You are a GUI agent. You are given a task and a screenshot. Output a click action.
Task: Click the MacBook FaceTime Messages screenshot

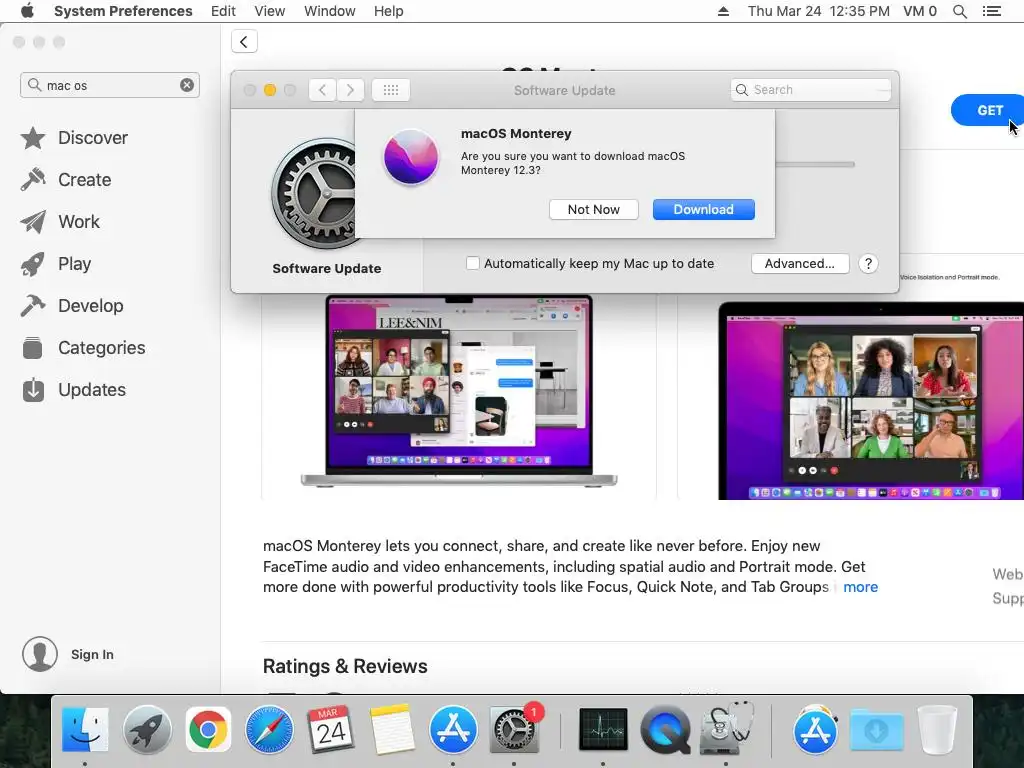coord(458,391)
